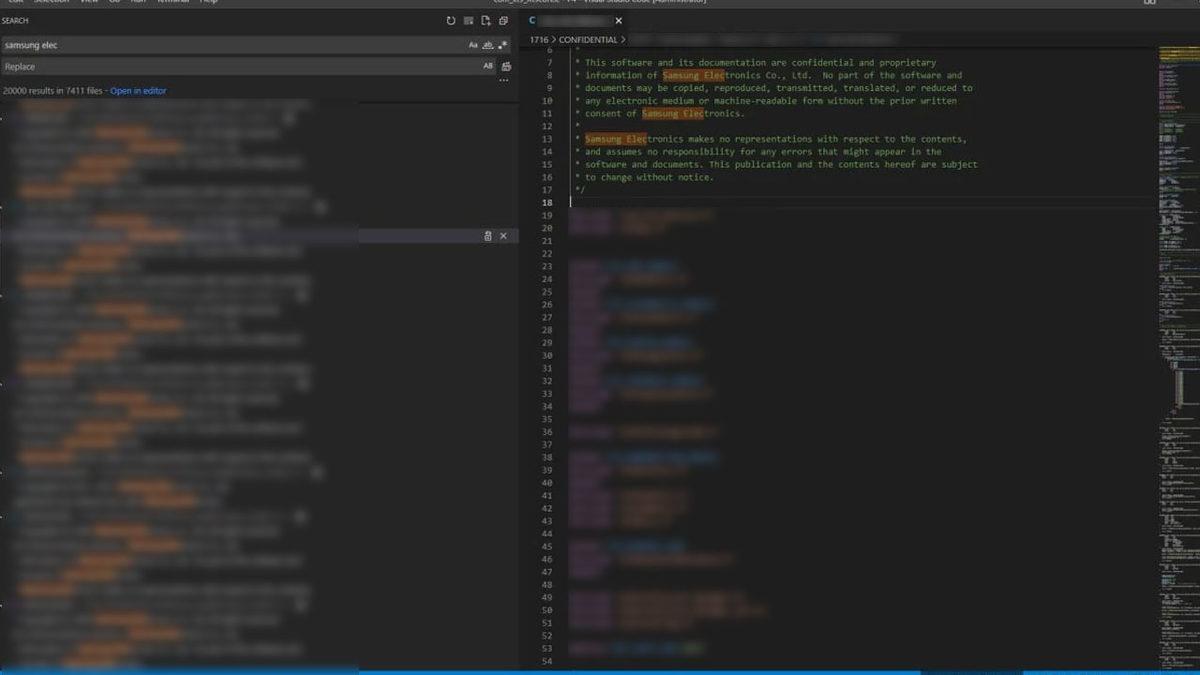The width and height of the screenshot is (1200, 675).
Task: Click the 'Open in editor' link
Action: pos(138,91)
